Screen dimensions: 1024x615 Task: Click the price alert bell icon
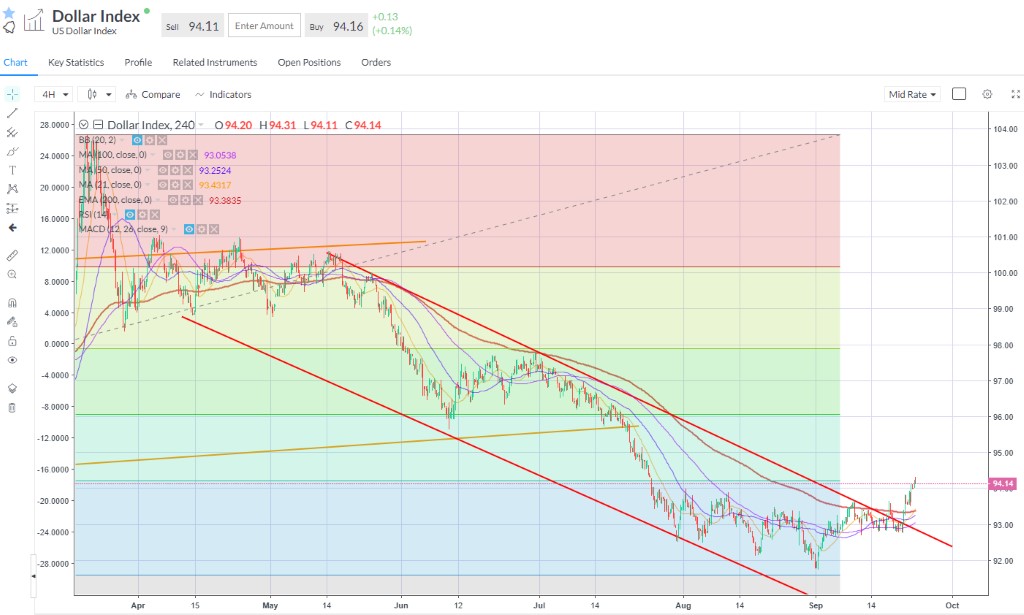coord(8,27)
